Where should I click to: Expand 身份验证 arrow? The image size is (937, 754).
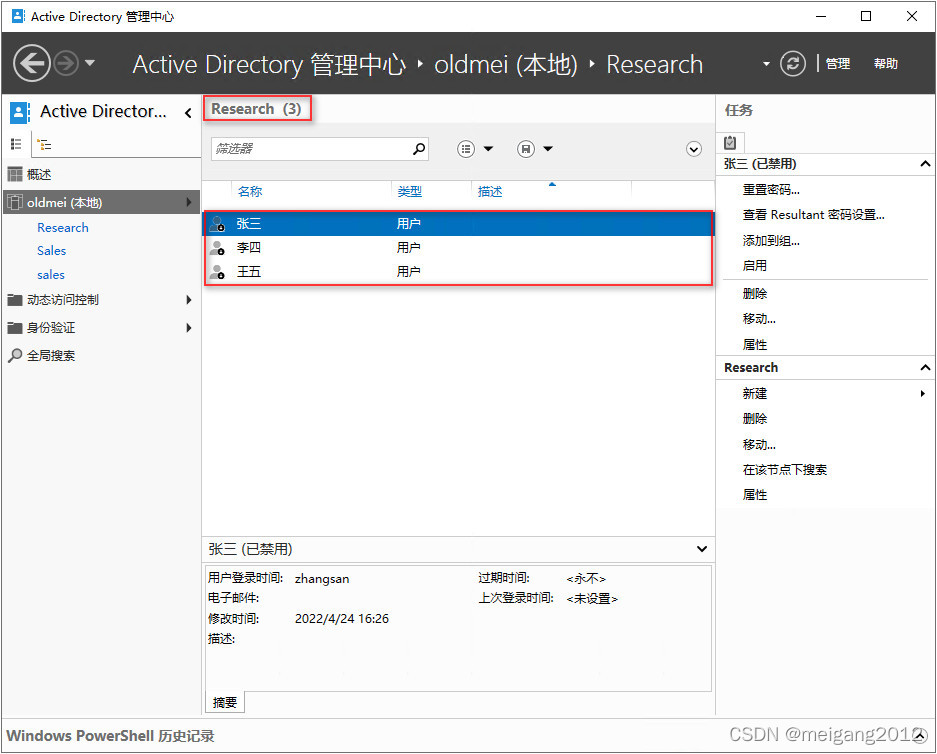click(x=189, y=327)
